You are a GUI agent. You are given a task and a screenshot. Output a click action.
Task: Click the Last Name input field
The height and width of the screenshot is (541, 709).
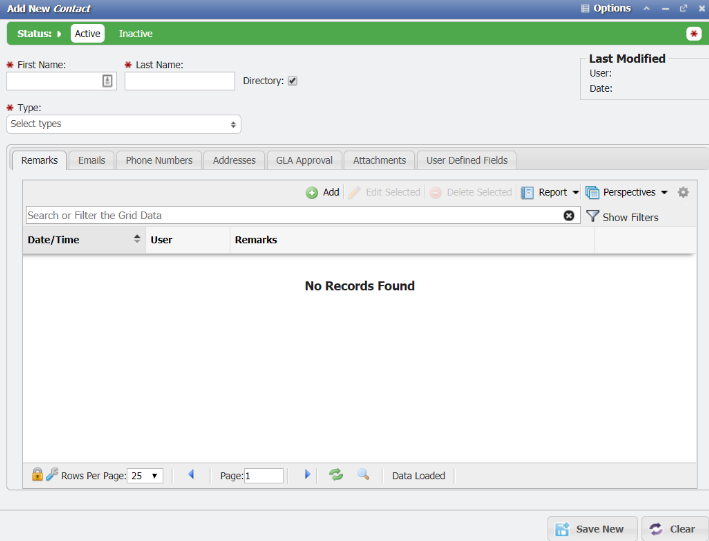click(x=179, y=82)
